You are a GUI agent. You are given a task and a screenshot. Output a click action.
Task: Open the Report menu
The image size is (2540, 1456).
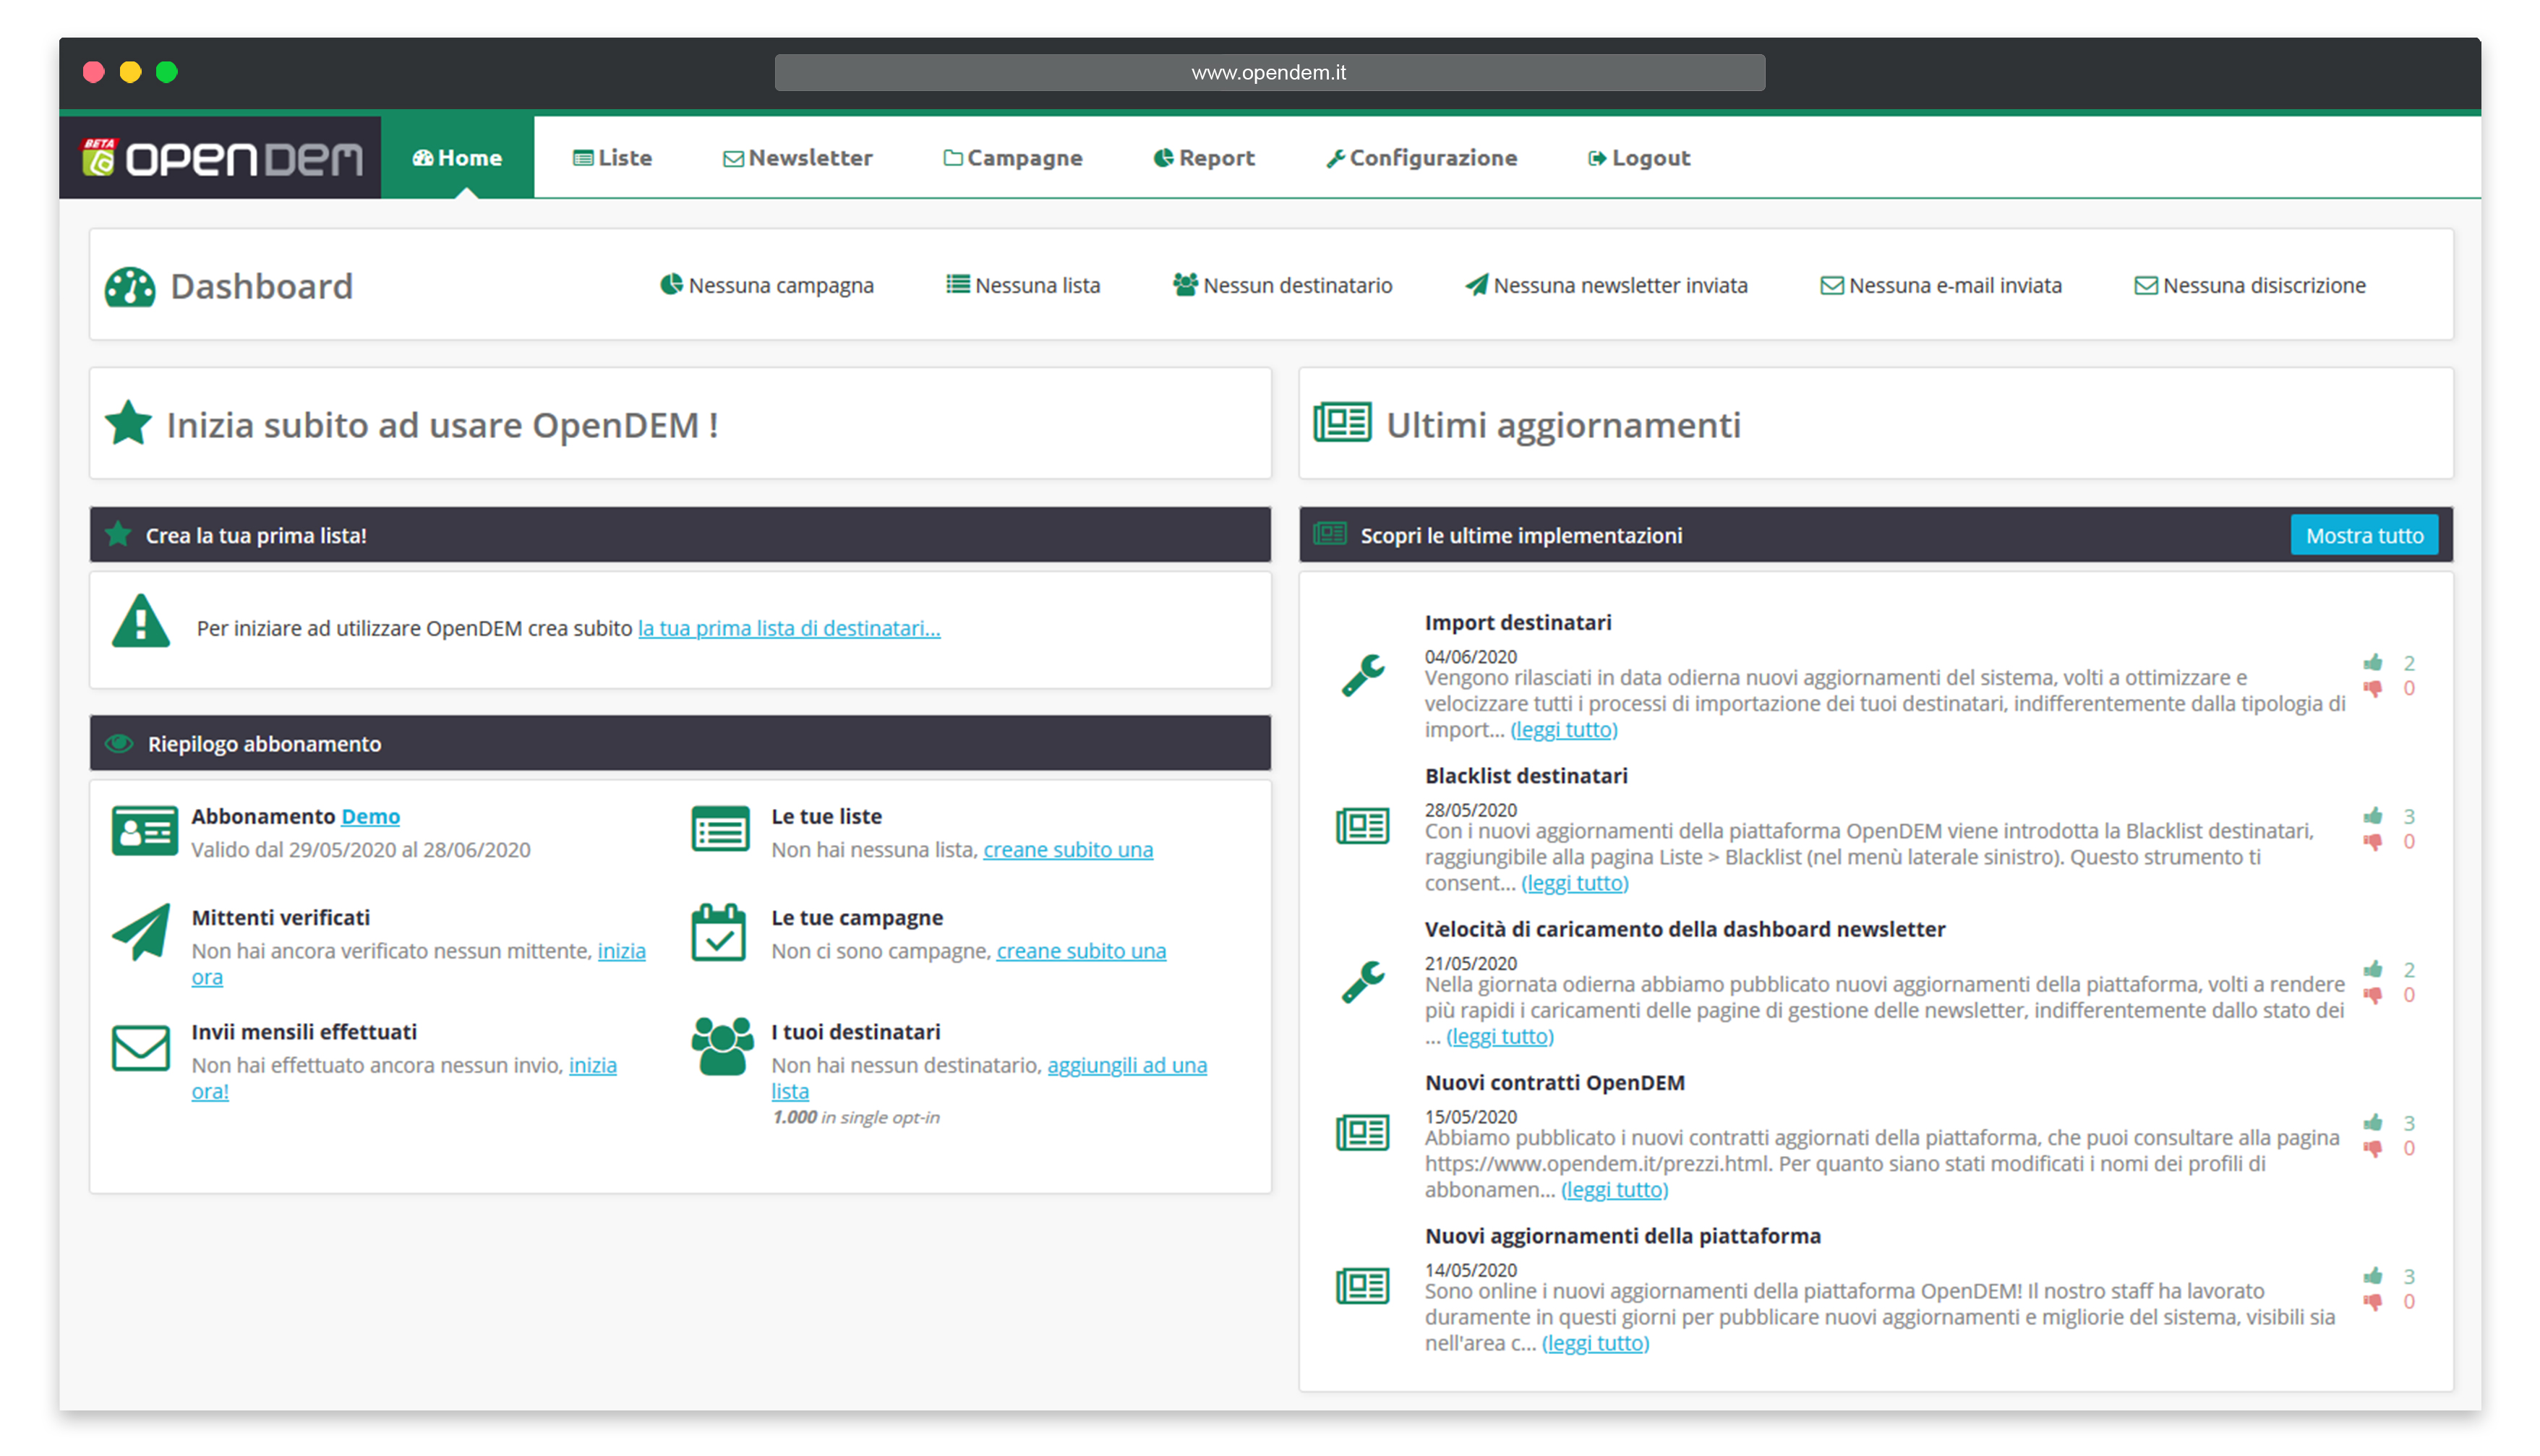[1203, 158]
